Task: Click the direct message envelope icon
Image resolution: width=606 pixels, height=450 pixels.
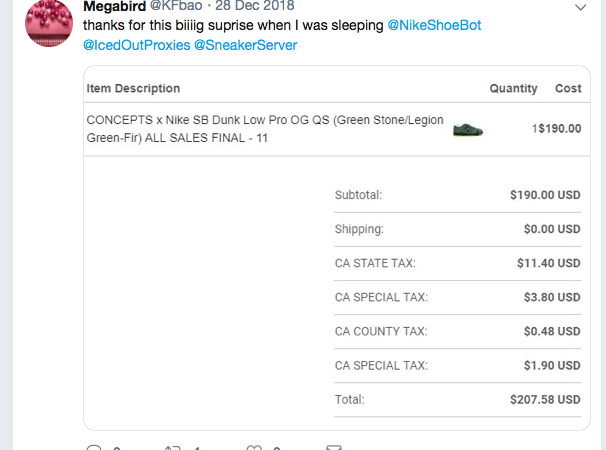Action: (335, 448)
